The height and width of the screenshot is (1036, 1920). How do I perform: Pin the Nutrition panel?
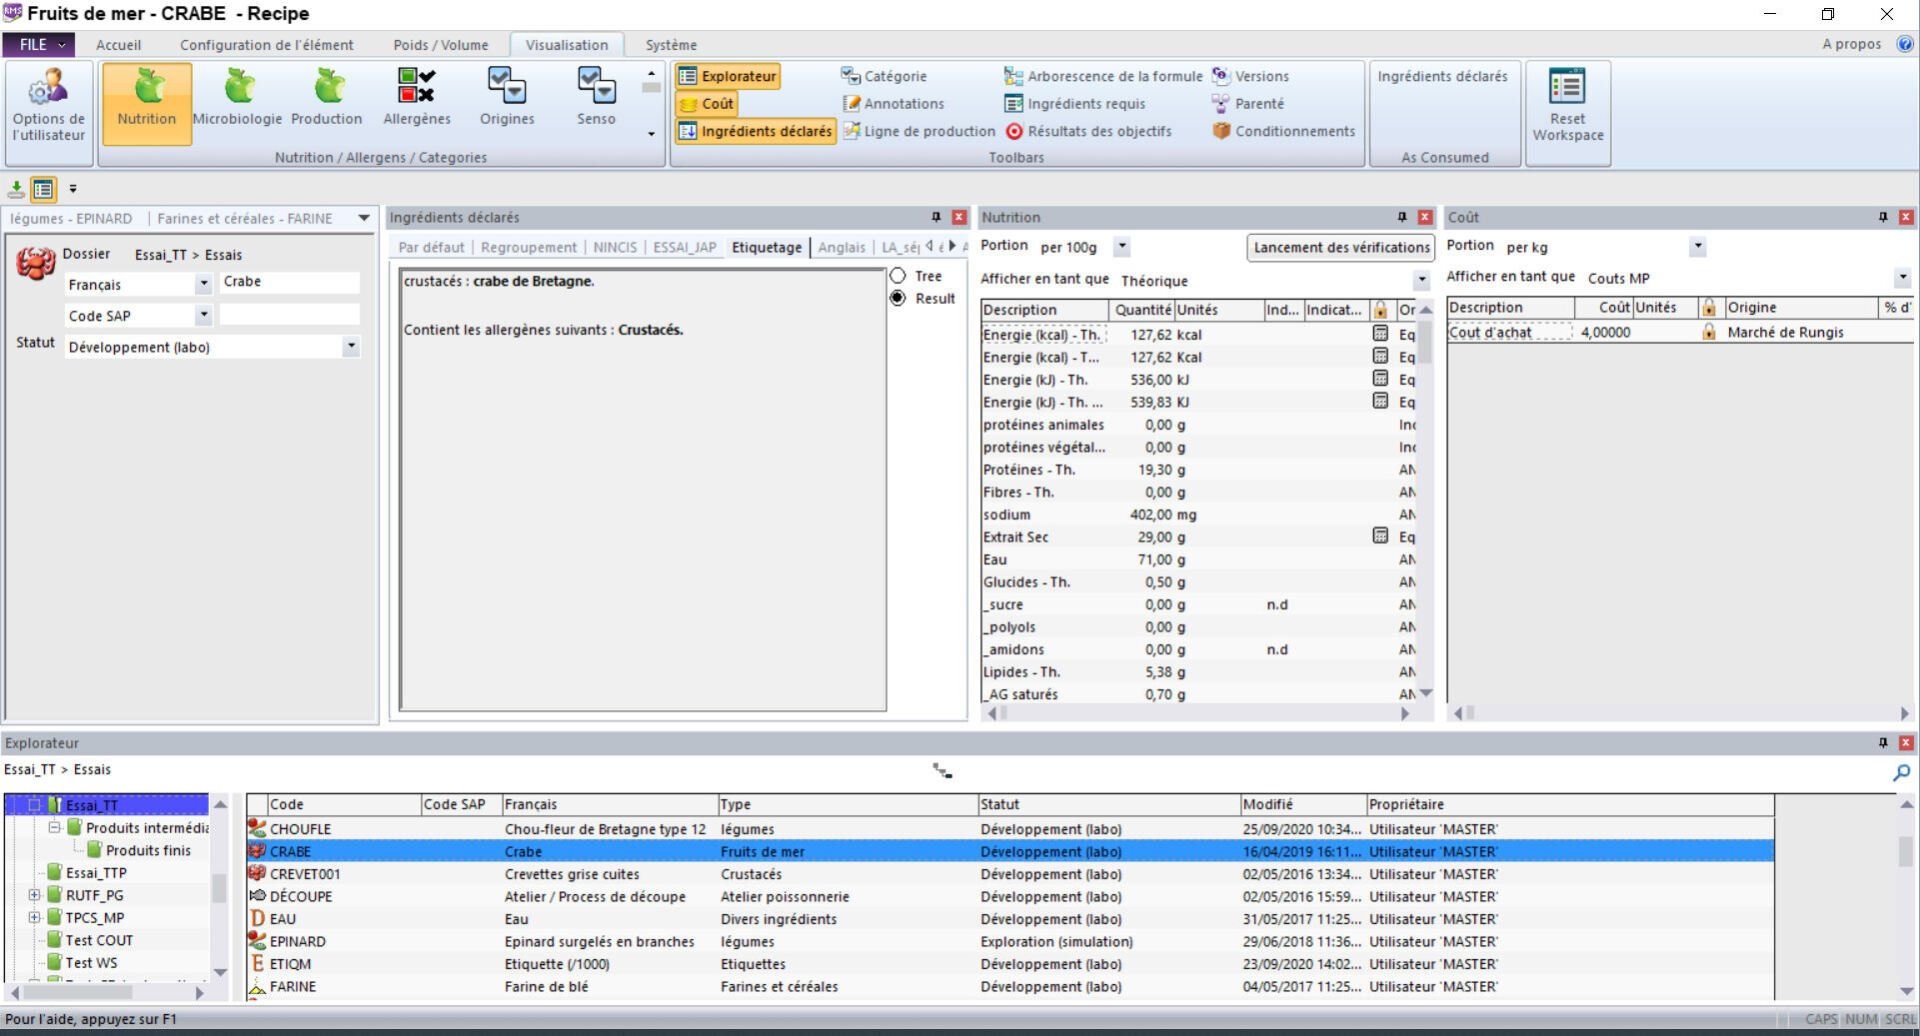[1401, 216]
